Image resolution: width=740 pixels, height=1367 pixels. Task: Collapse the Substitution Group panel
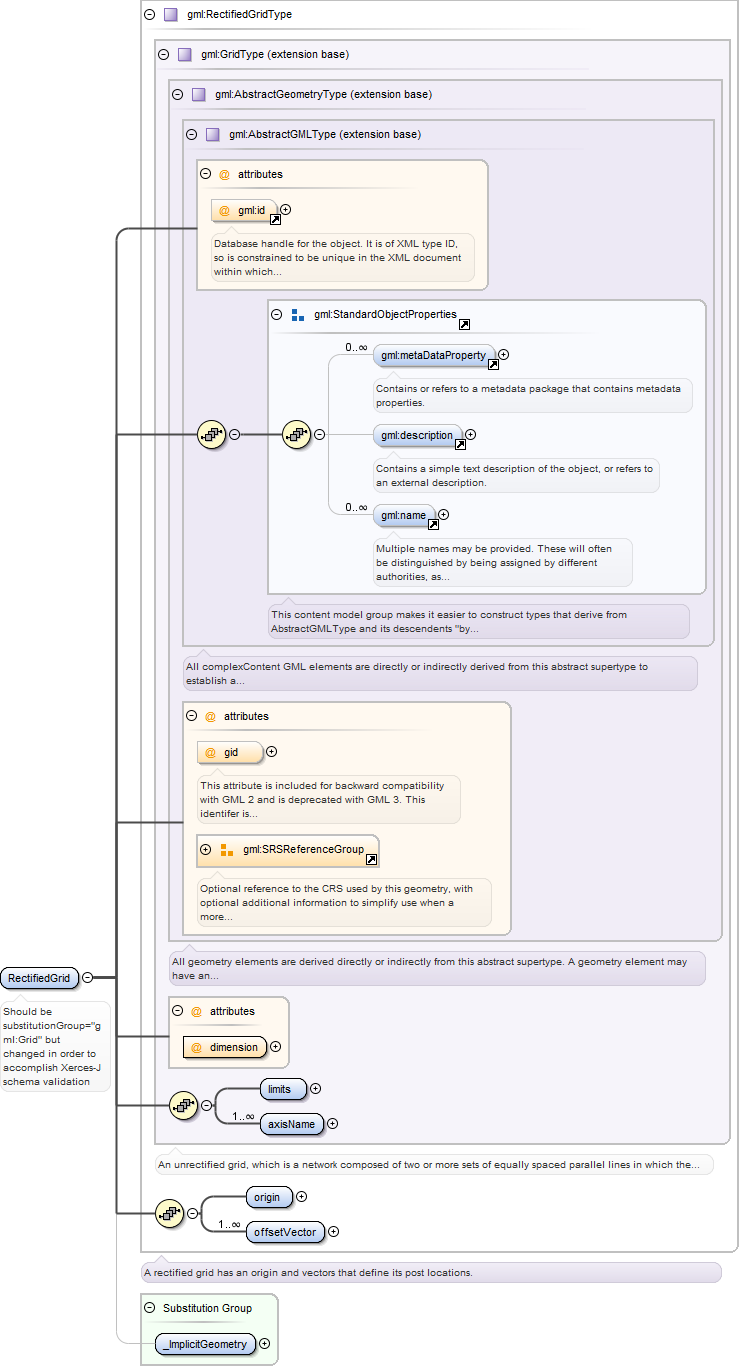coord(150,1308)
